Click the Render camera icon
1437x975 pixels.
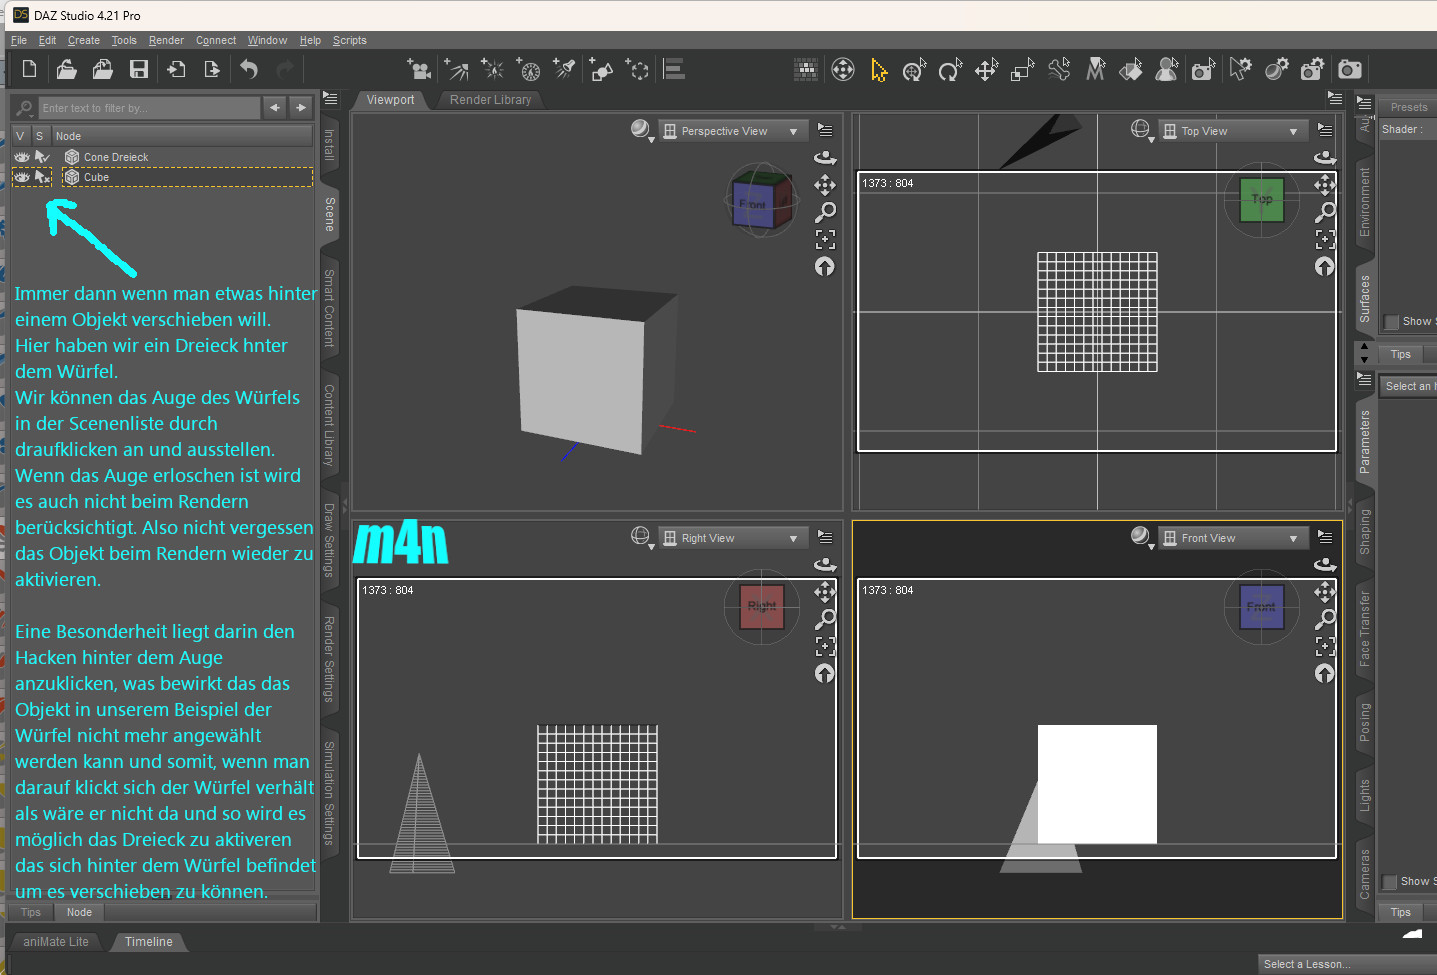pos(1350,70)
